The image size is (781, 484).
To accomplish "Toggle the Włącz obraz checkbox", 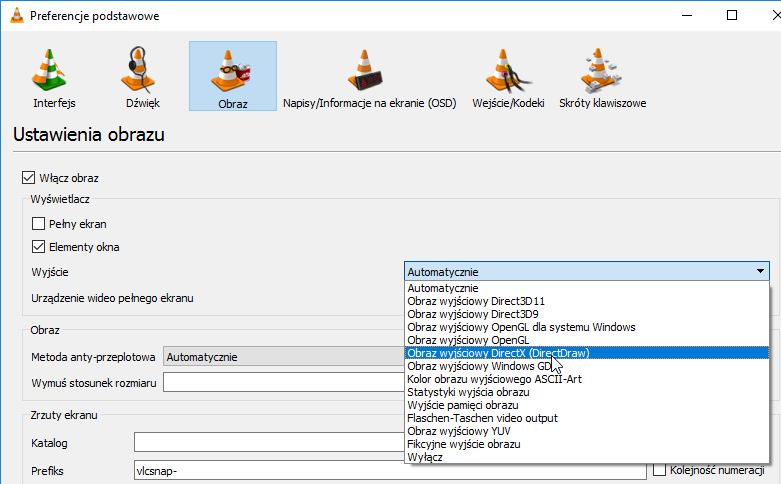I will point(28,178).
